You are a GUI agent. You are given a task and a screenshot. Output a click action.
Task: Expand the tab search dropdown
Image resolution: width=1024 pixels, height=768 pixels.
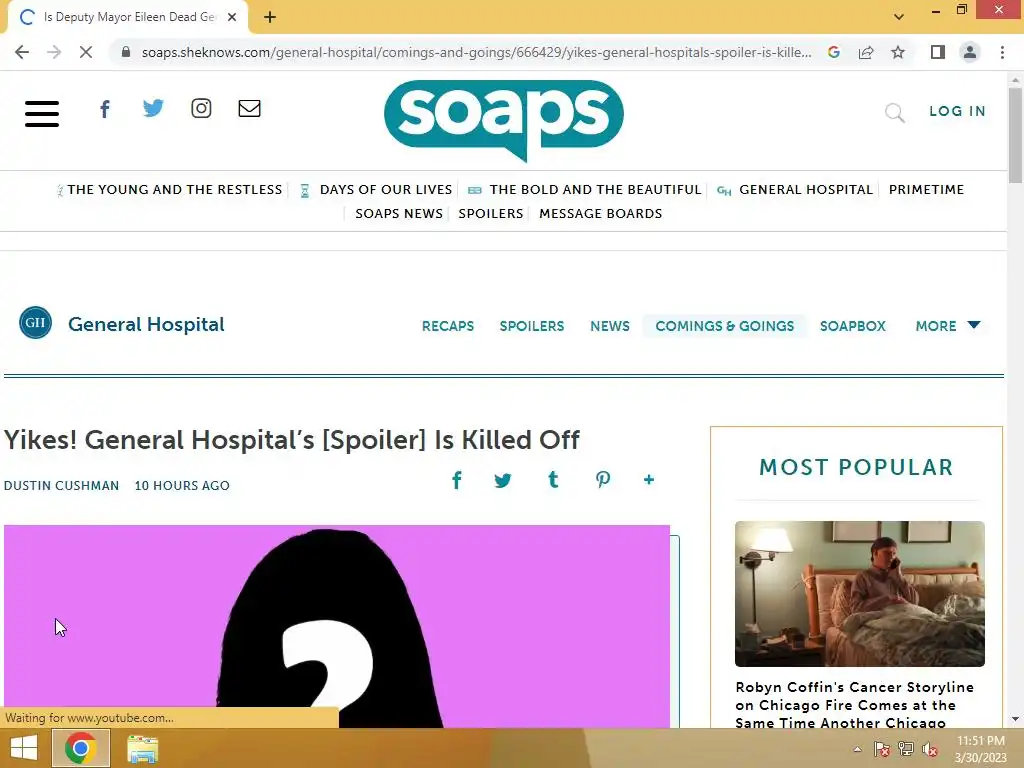pyautogui.click(x=899, y=17)
